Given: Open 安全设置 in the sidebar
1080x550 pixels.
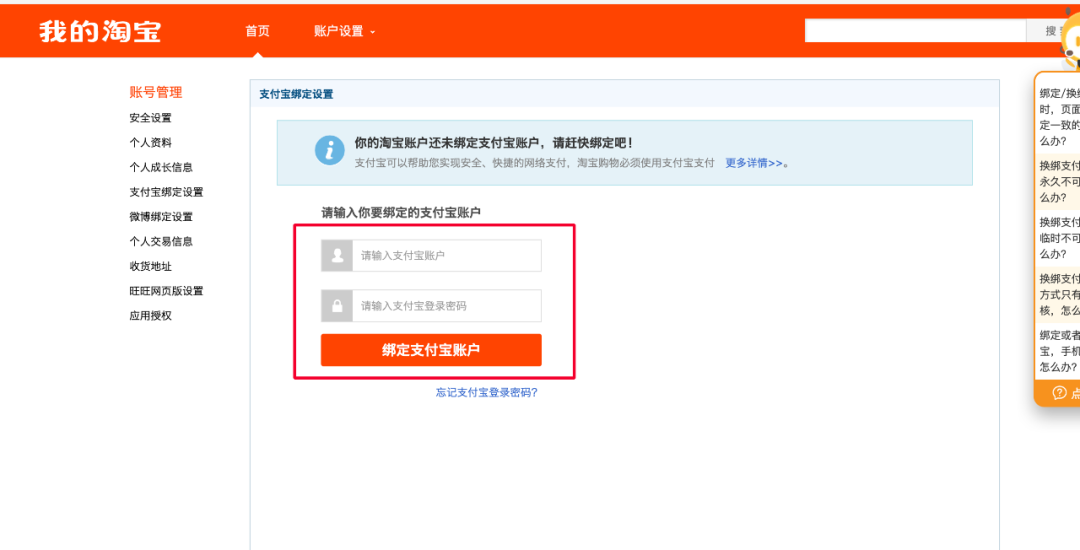Looking at the screenshot, I should point(150,118).
